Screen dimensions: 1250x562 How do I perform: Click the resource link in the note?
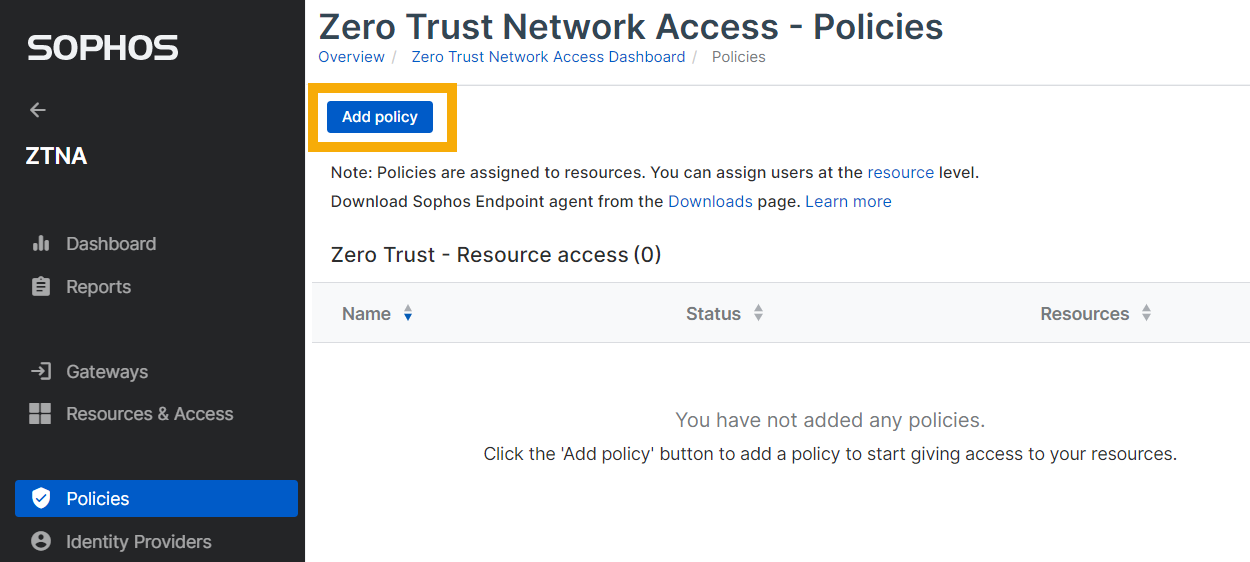pyautogui.click(x=900, y=172)
